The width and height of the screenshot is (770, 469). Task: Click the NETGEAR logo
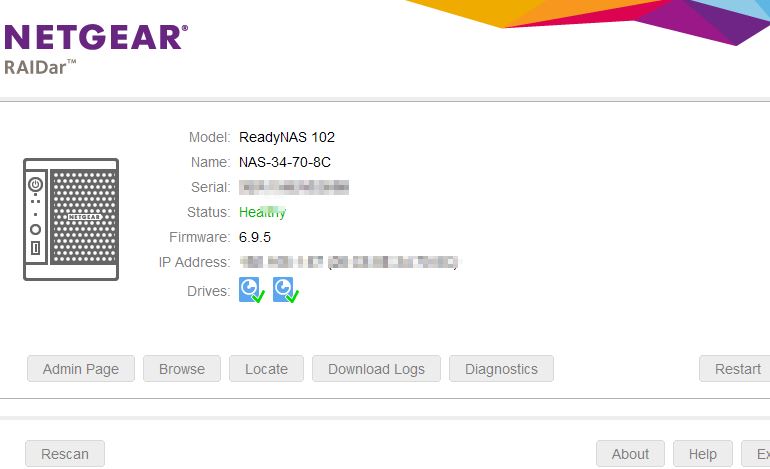96,37
